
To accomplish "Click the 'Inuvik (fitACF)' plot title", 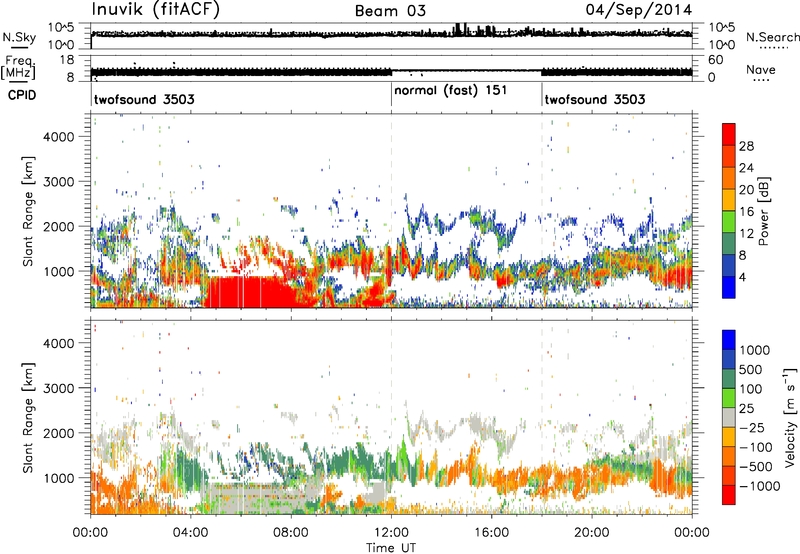I will click(x=155, y=10).
